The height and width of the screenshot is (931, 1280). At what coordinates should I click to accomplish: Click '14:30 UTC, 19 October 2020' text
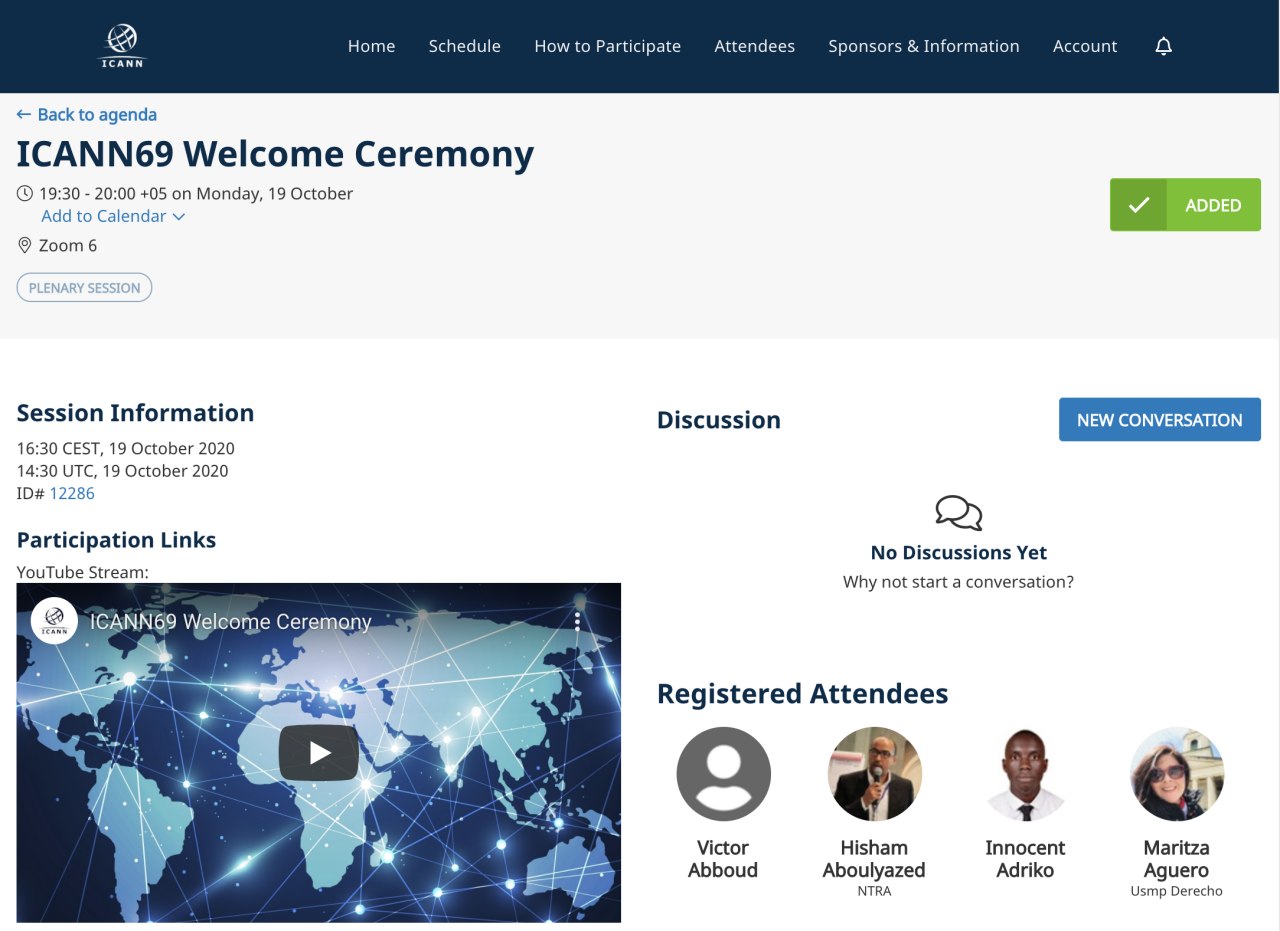122,471
